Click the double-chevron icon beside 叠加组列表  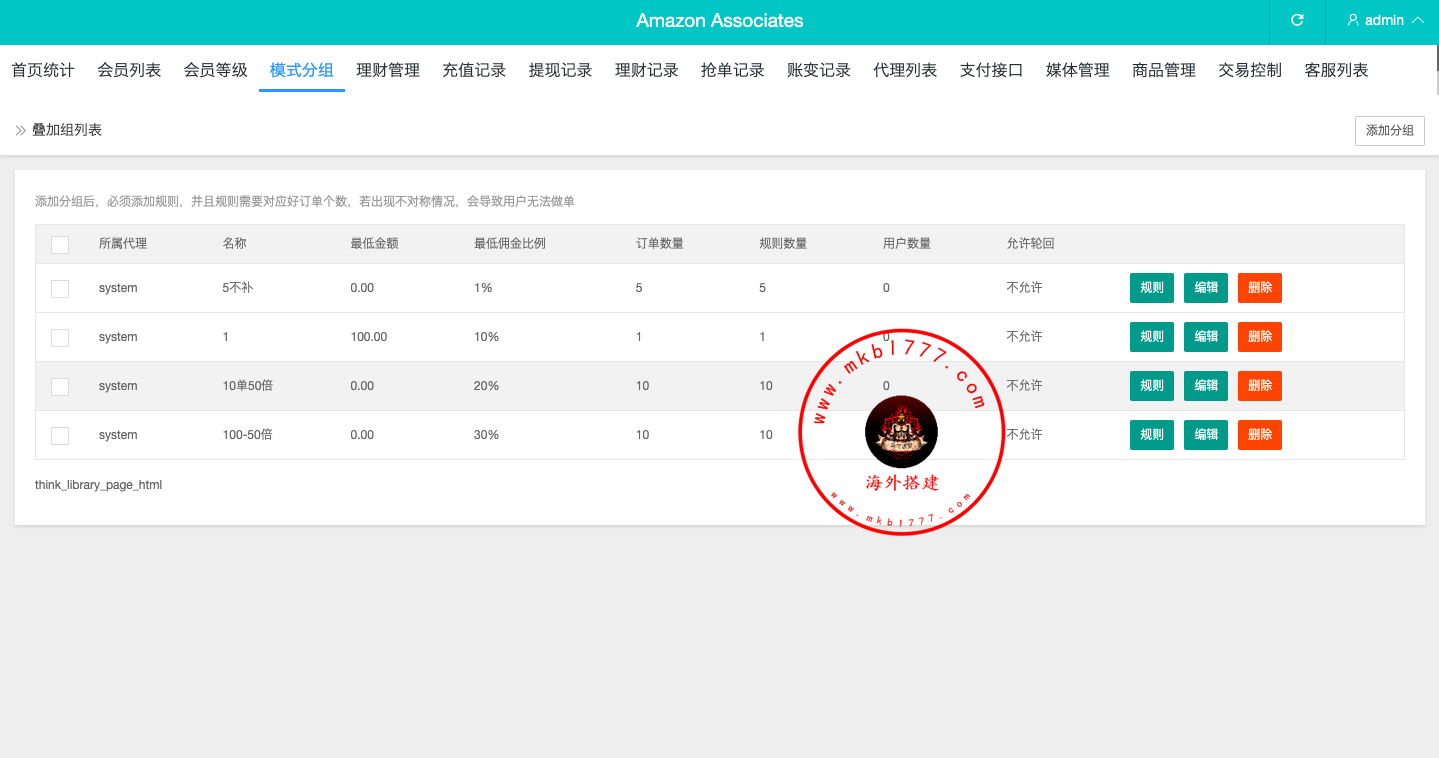coord(21,130)
